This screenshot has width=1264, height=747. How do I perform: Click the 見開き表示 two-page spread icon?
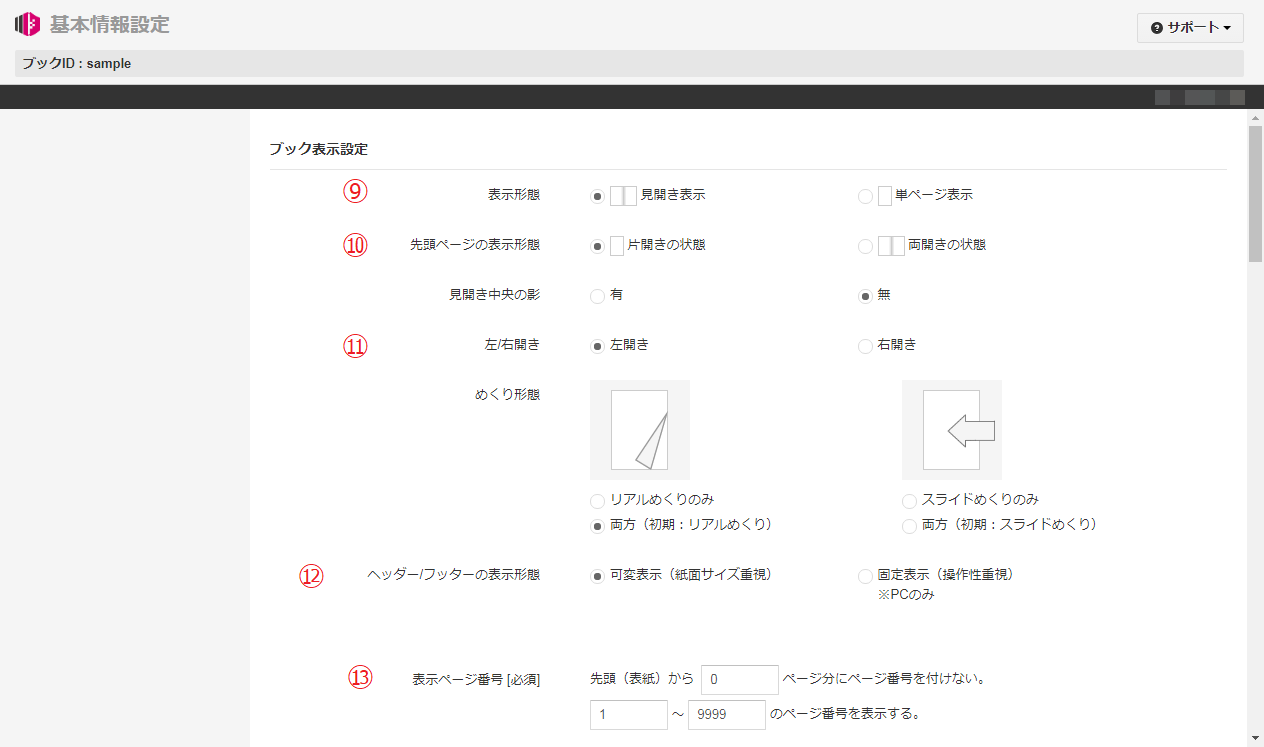coord(623,196)
